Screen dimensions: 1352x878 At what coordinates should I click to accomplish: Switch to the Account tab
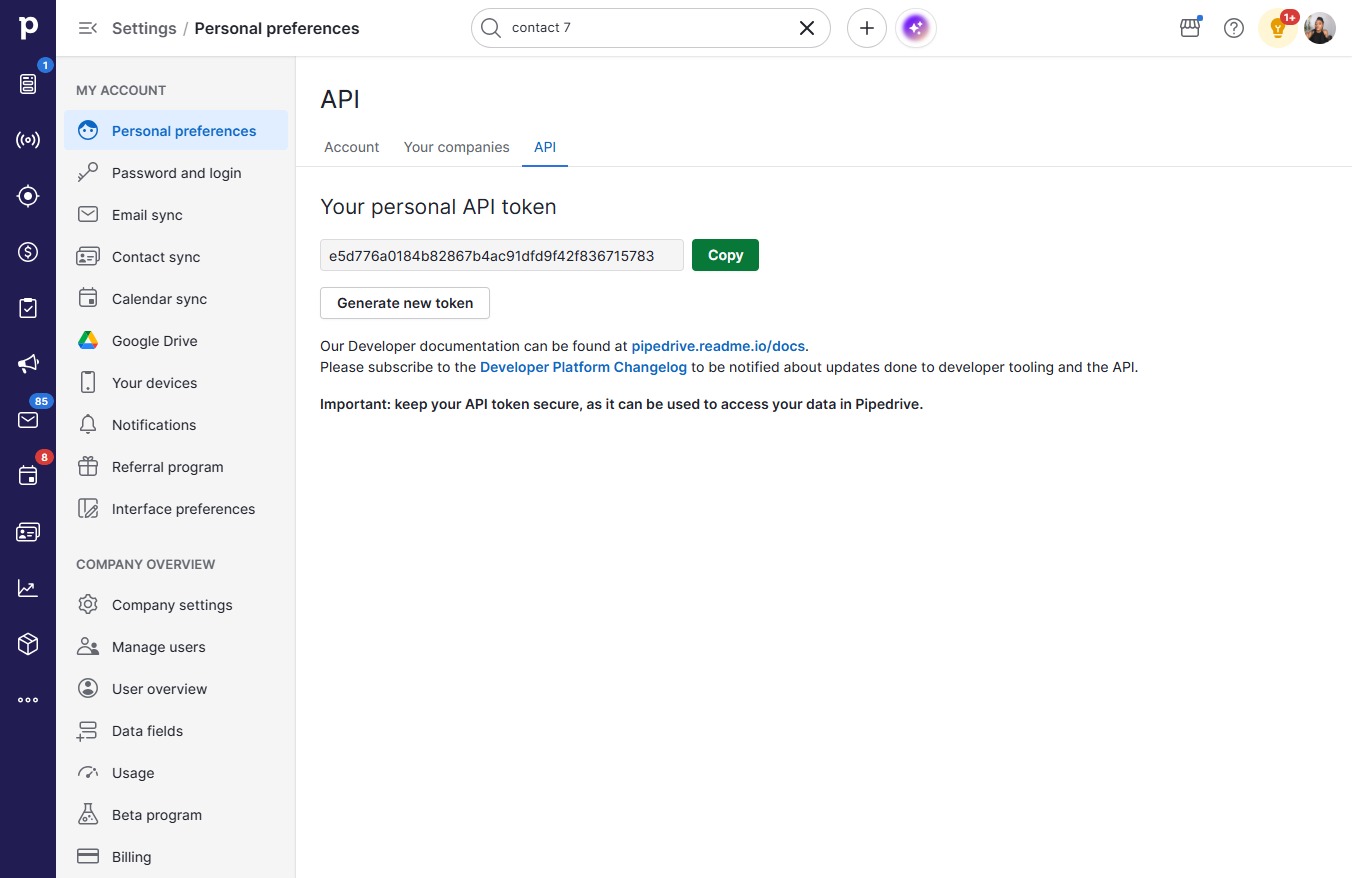pos(352,147)
